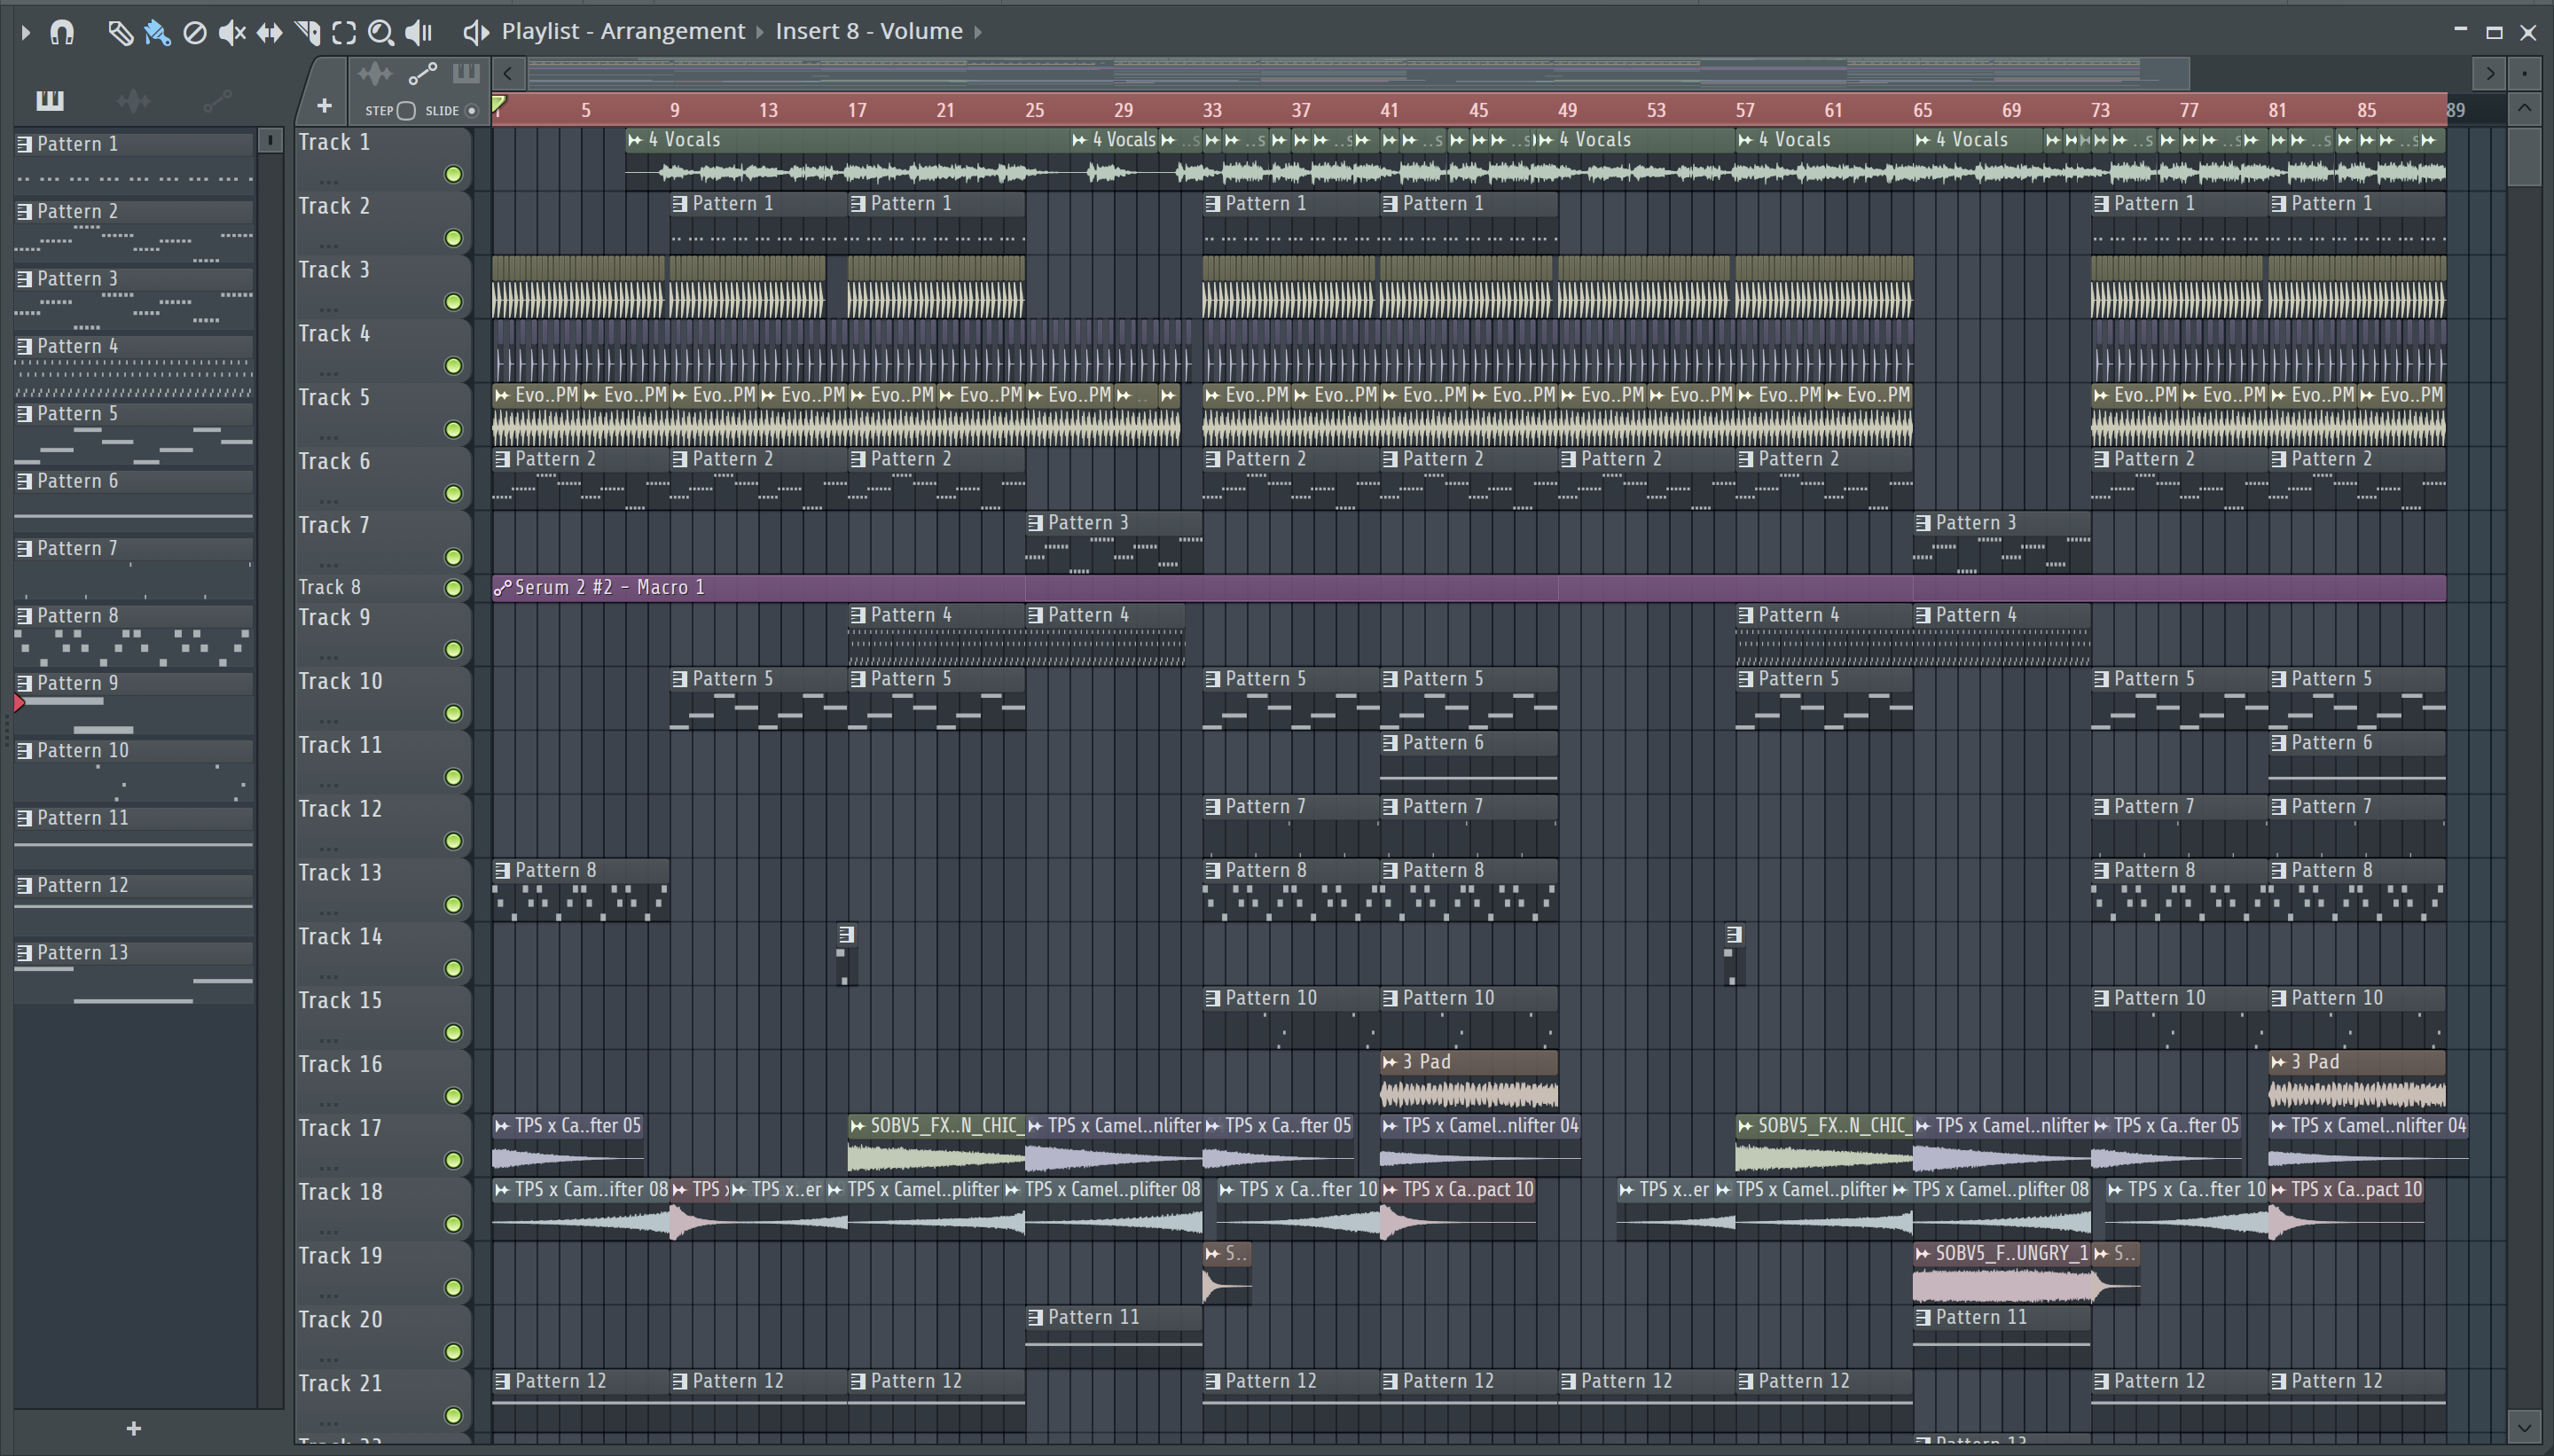Click the horizontal overview scrollbar of the arrangement
The width and height of the screenshot is (2554, 1456).
(x=1358, y=73)
